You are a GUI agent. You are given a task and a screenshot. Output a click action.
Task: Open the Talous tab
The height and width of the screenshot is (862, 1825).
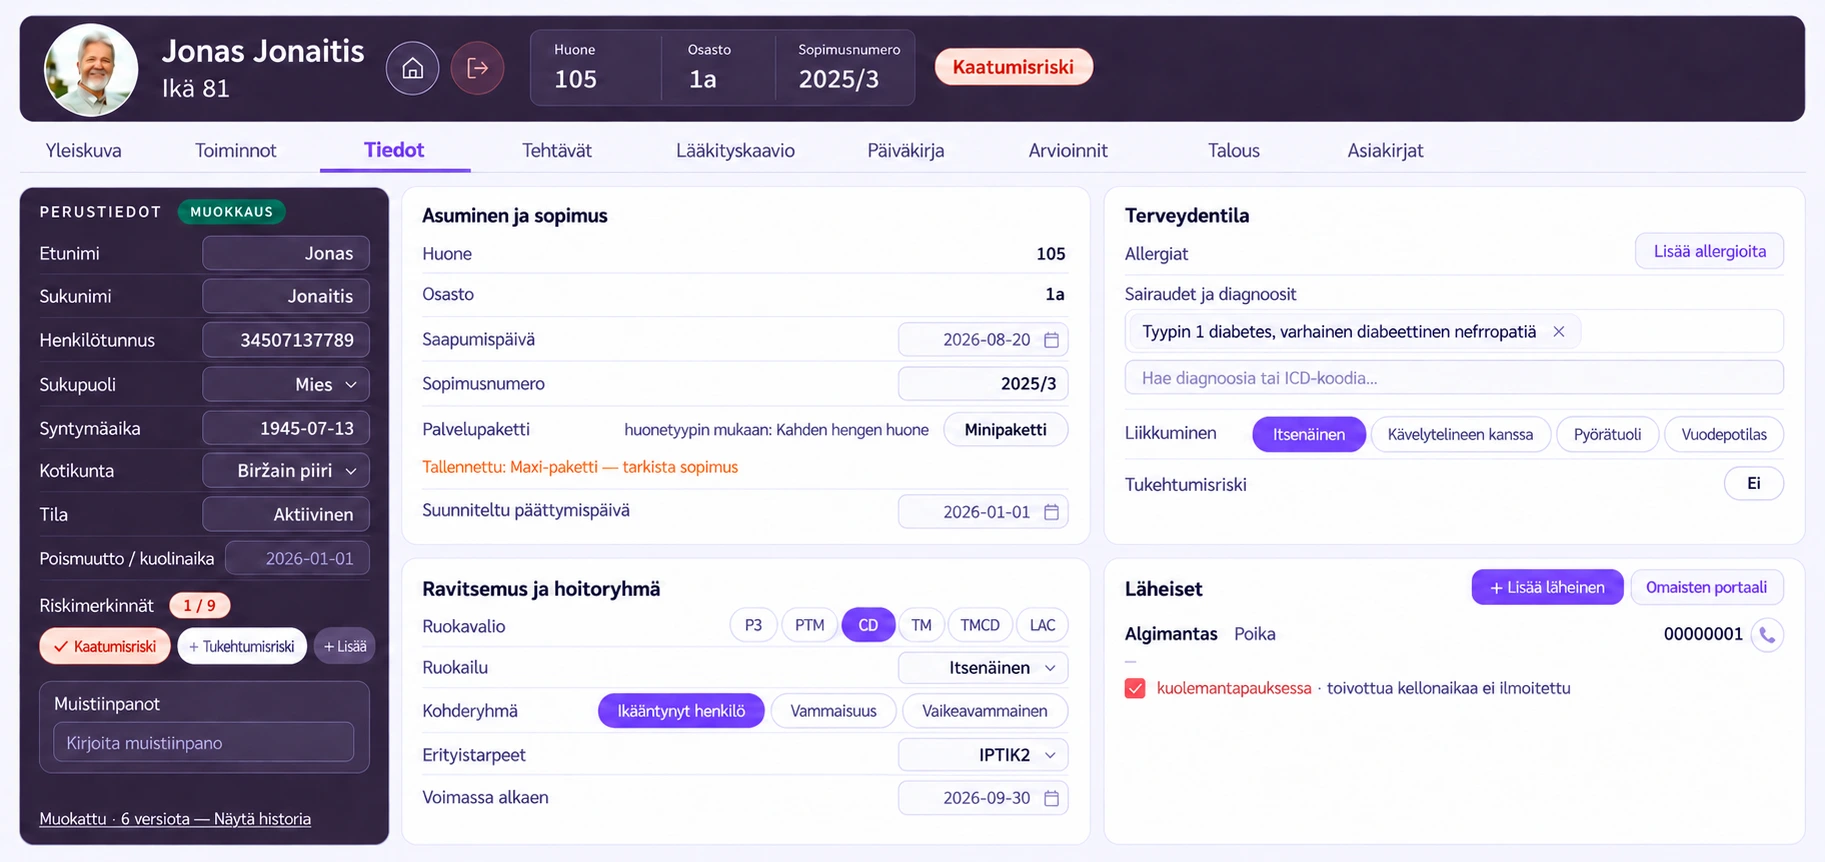tap(1233, 151)
